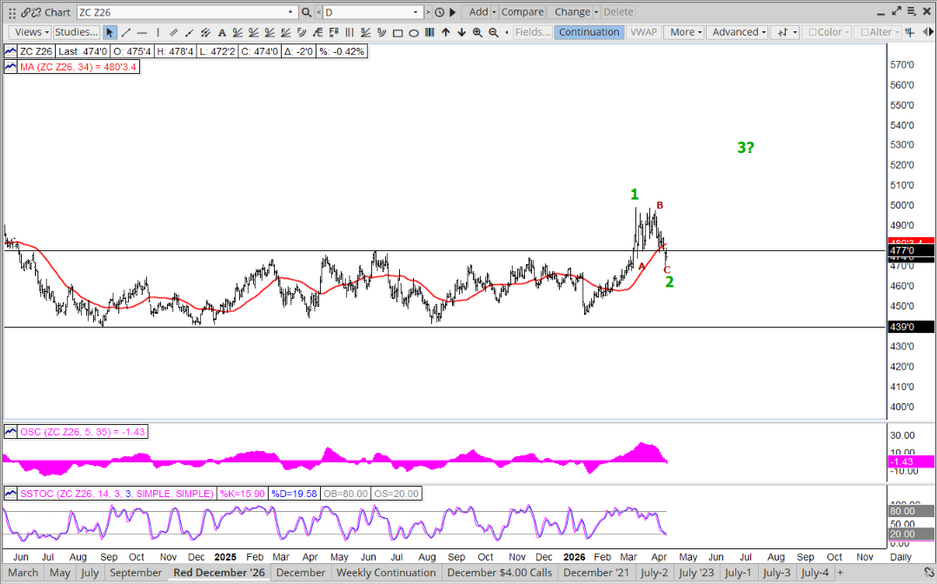This screenshot has width=937, height=584.
Task: Click the ZC Z26 study label icon
Action: coord(11,51)
